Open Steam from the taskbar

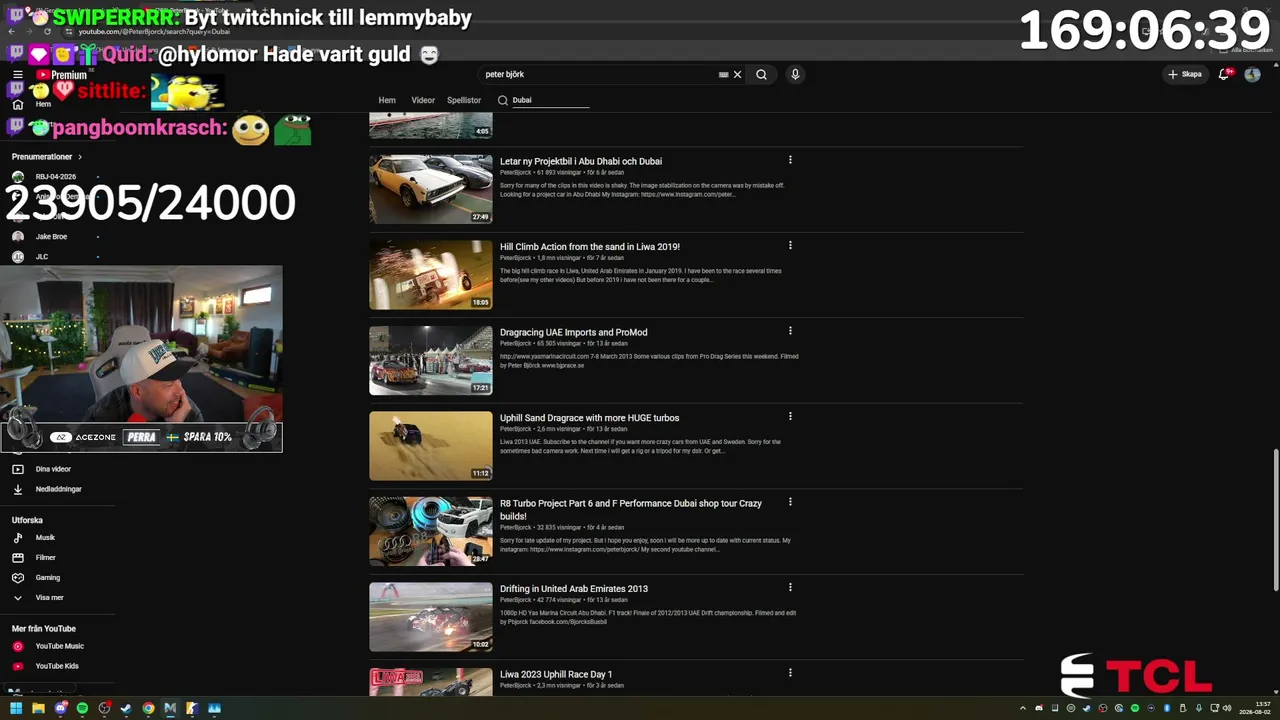click(x=126, y=708)
